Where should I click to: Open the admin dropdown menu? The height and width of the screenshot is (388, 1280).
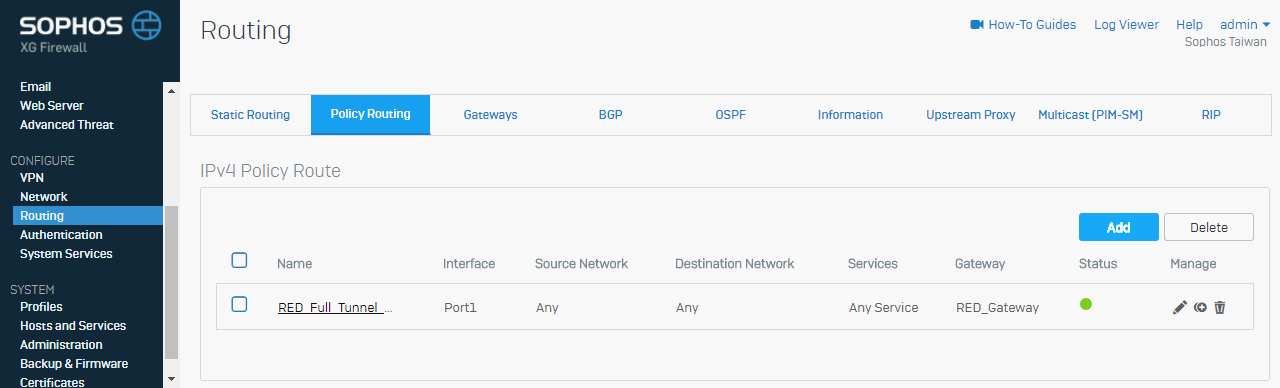[x=1244, y=24]
